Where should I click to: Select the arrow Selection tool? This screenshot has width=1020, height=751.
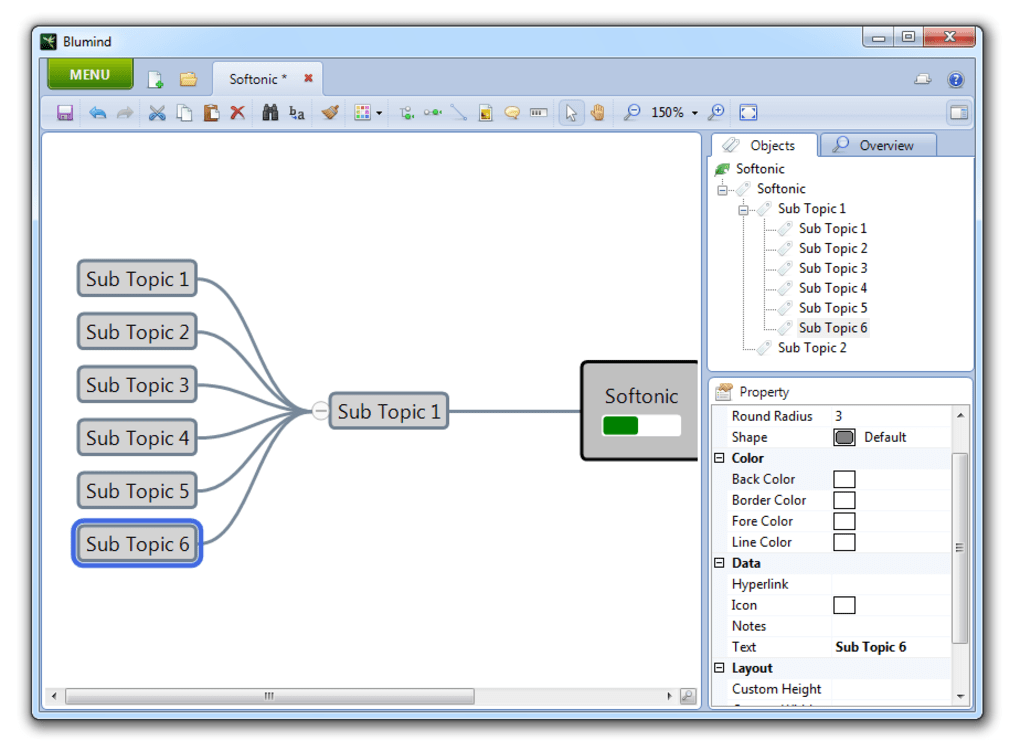[570, 112]
